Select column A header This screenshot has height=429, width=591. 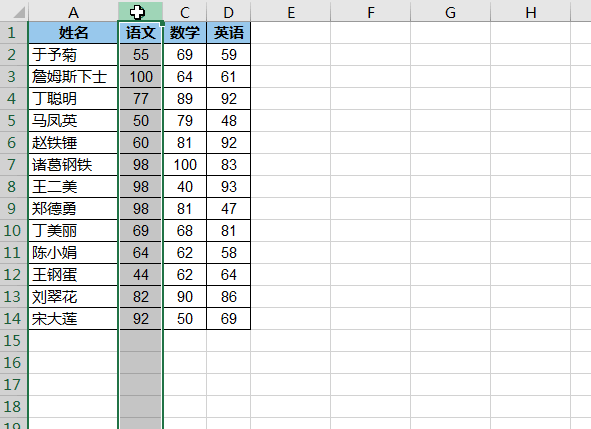(73, 11)
